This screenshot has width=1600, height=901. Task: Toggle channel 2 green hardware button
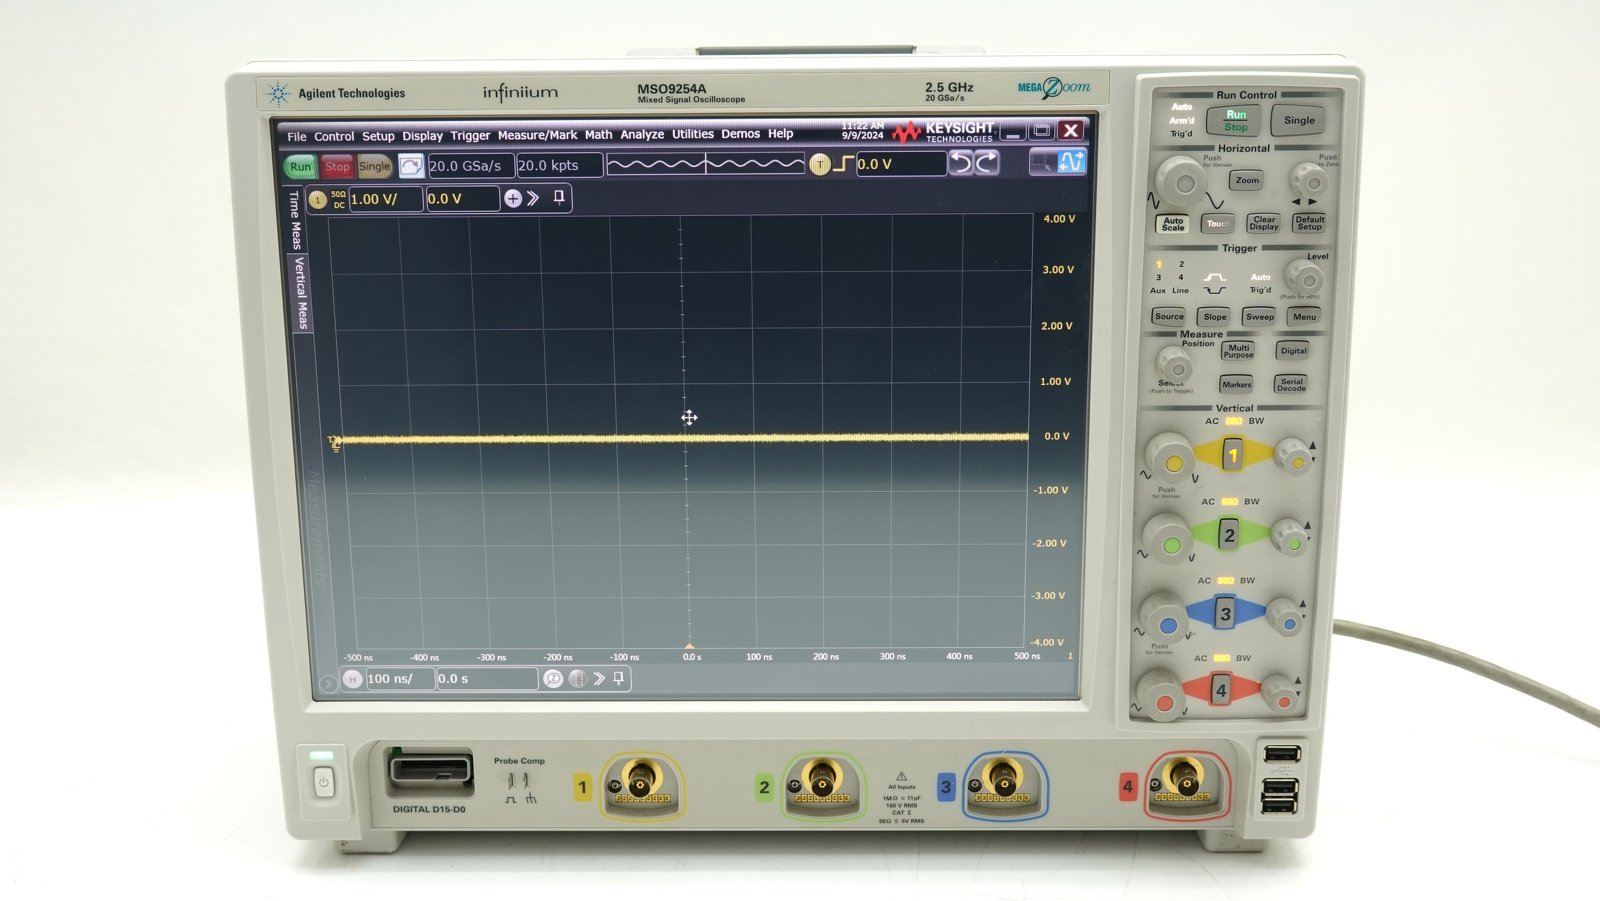1229,535
